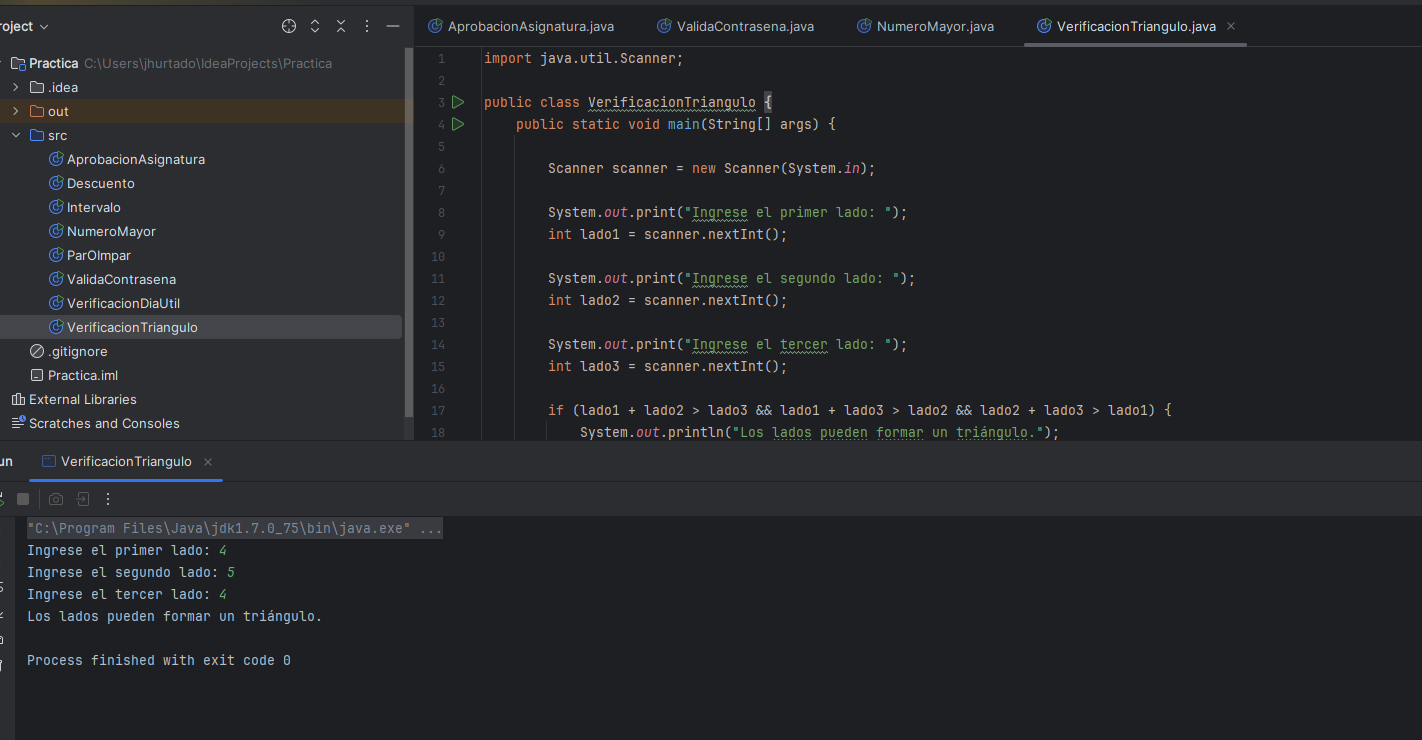This screenshot has height=740, width=1422.
Task: Hide the Project tool window with the dash icon
Action: click(x=393, y=26)
